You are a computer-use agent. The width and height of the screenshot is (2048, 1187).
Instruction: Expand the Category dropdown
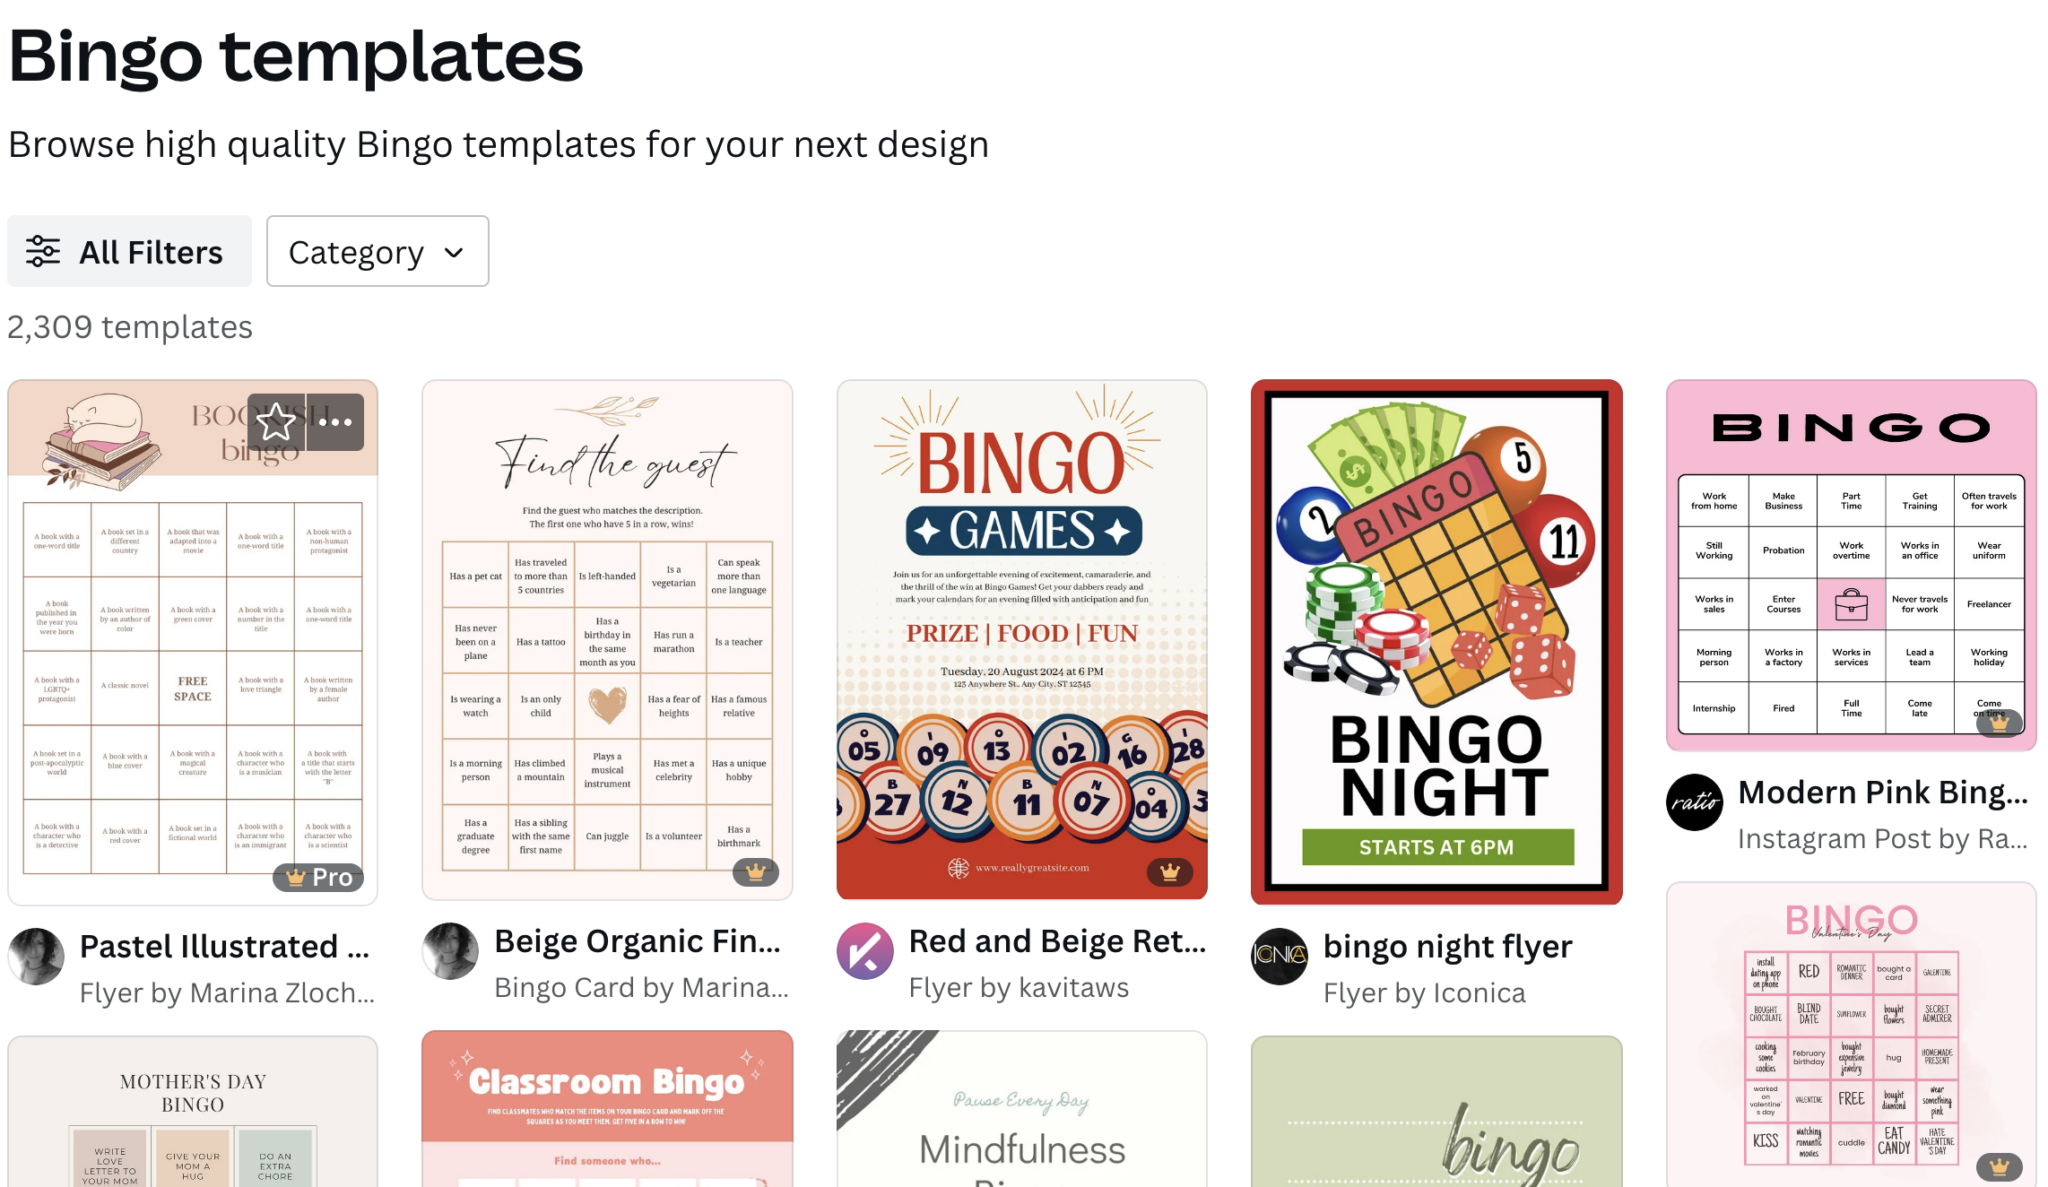click(377, 252)
